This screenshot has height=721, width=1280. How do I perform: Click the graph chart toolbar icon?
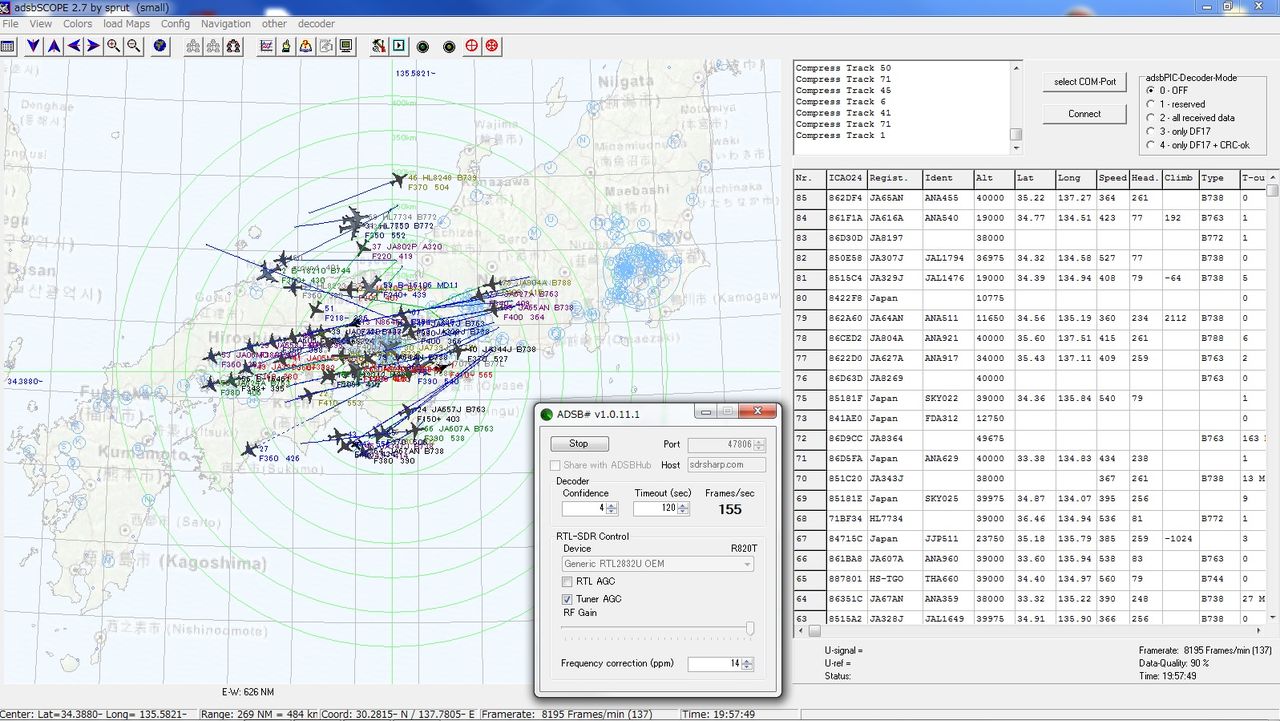[266, 46]
